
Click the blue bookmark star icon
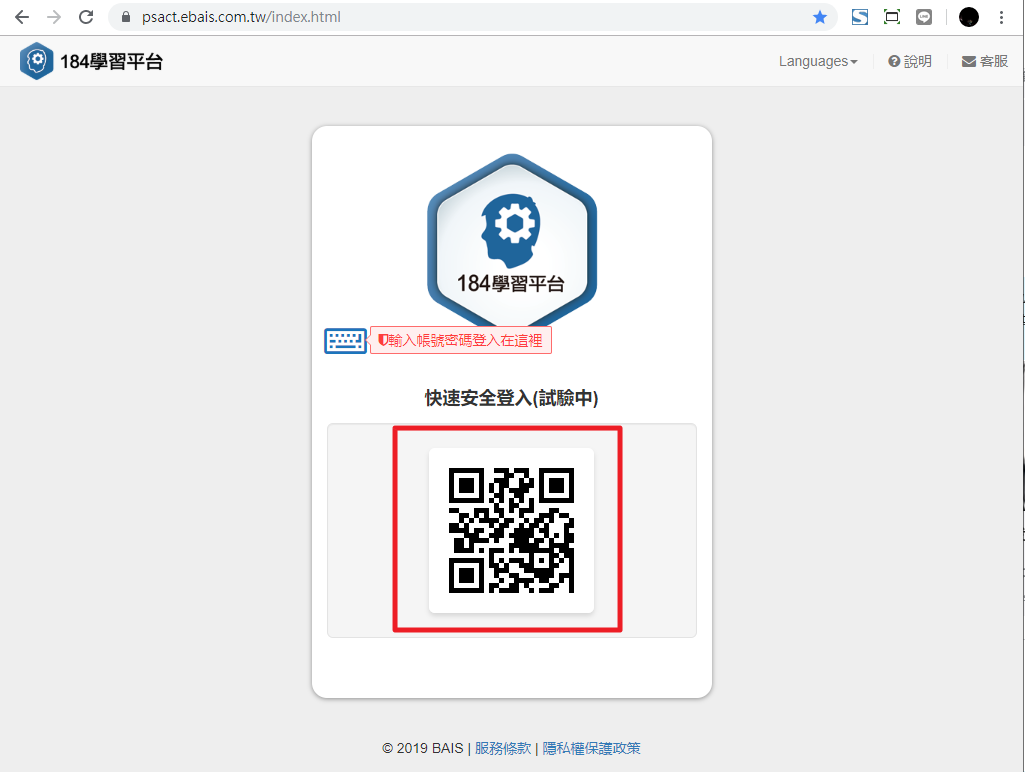820,17
